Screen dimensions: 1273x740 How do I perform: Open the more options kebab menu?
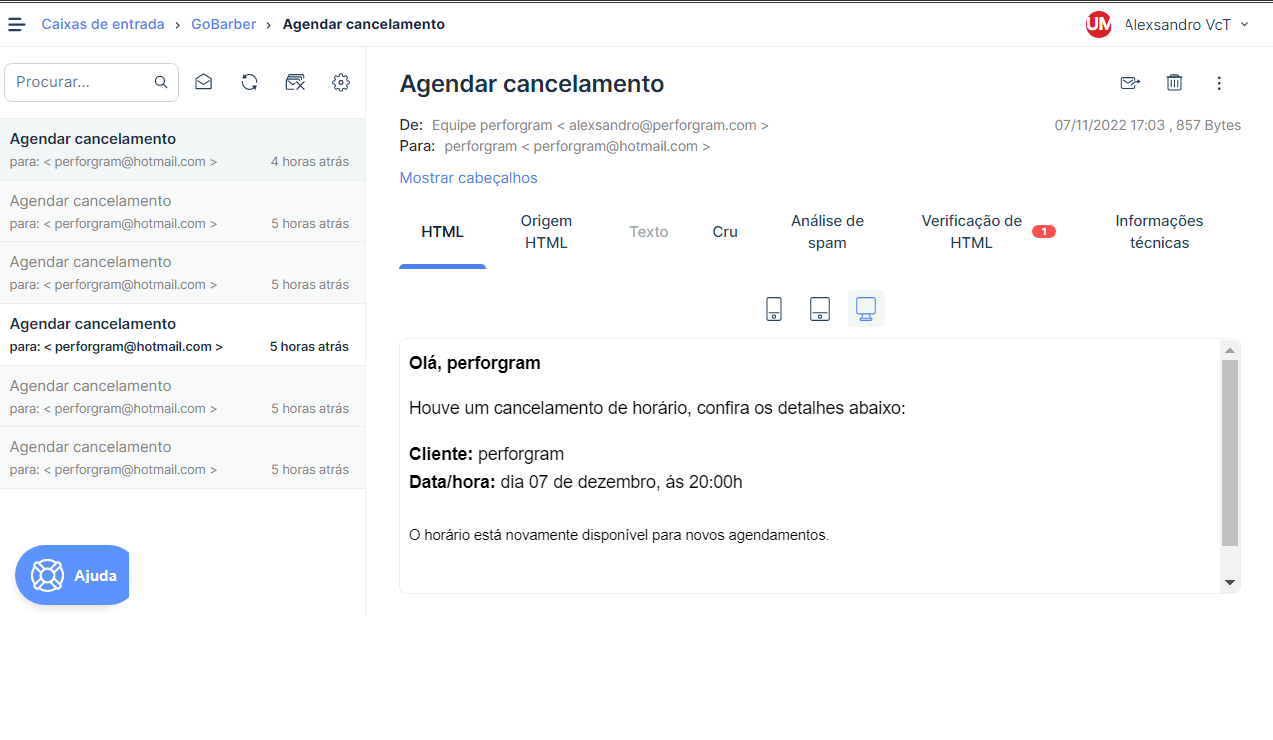point(1219,84)
